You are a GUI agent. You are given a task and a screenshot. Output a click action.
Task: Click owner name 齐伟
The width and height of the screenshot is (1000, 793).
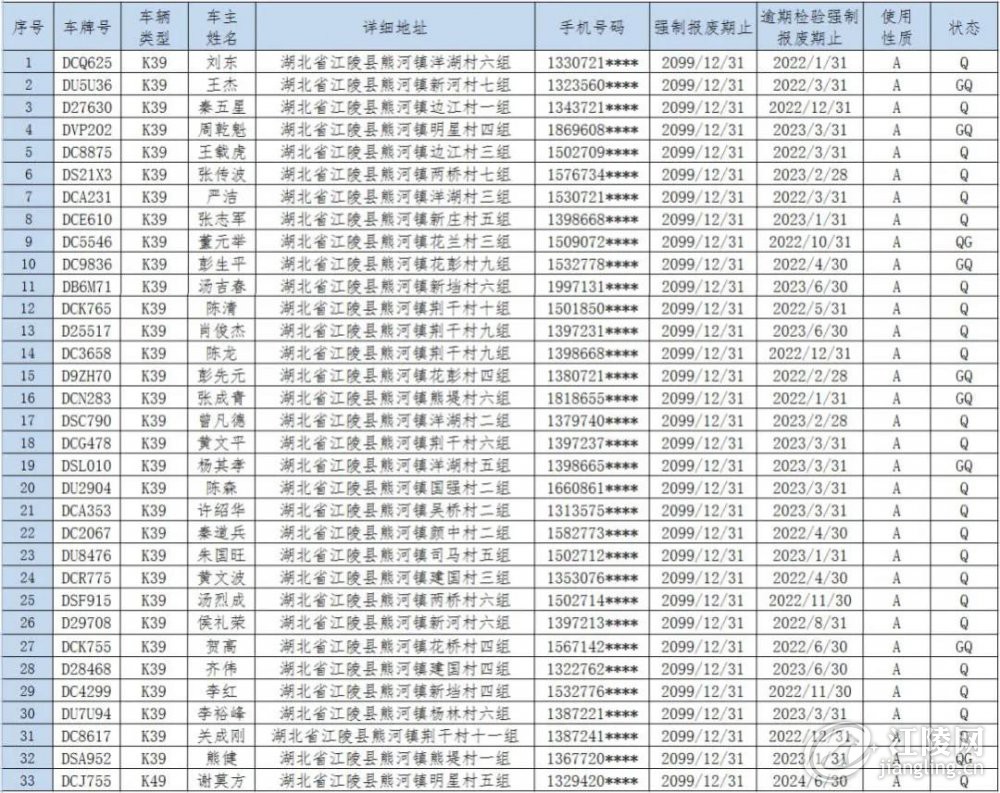point(222,669)
